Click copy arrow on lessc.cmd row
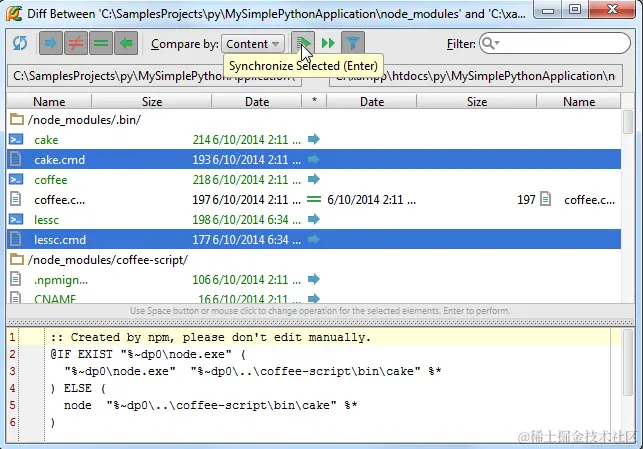 pyautogui.click(x=314, y=239)
